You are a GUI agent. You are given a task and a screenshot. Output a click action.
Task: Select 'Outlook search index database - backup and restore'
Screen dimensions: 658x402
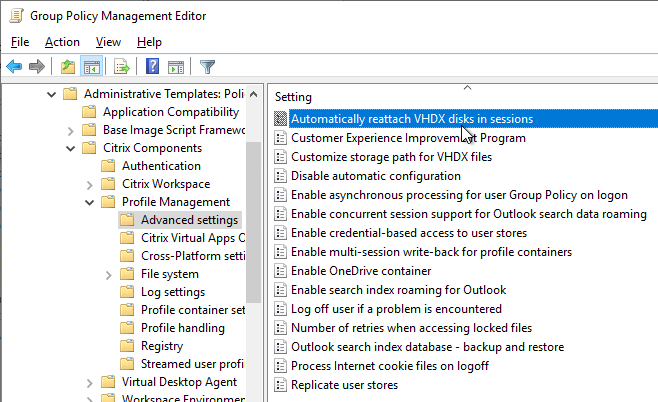point(427,347)
